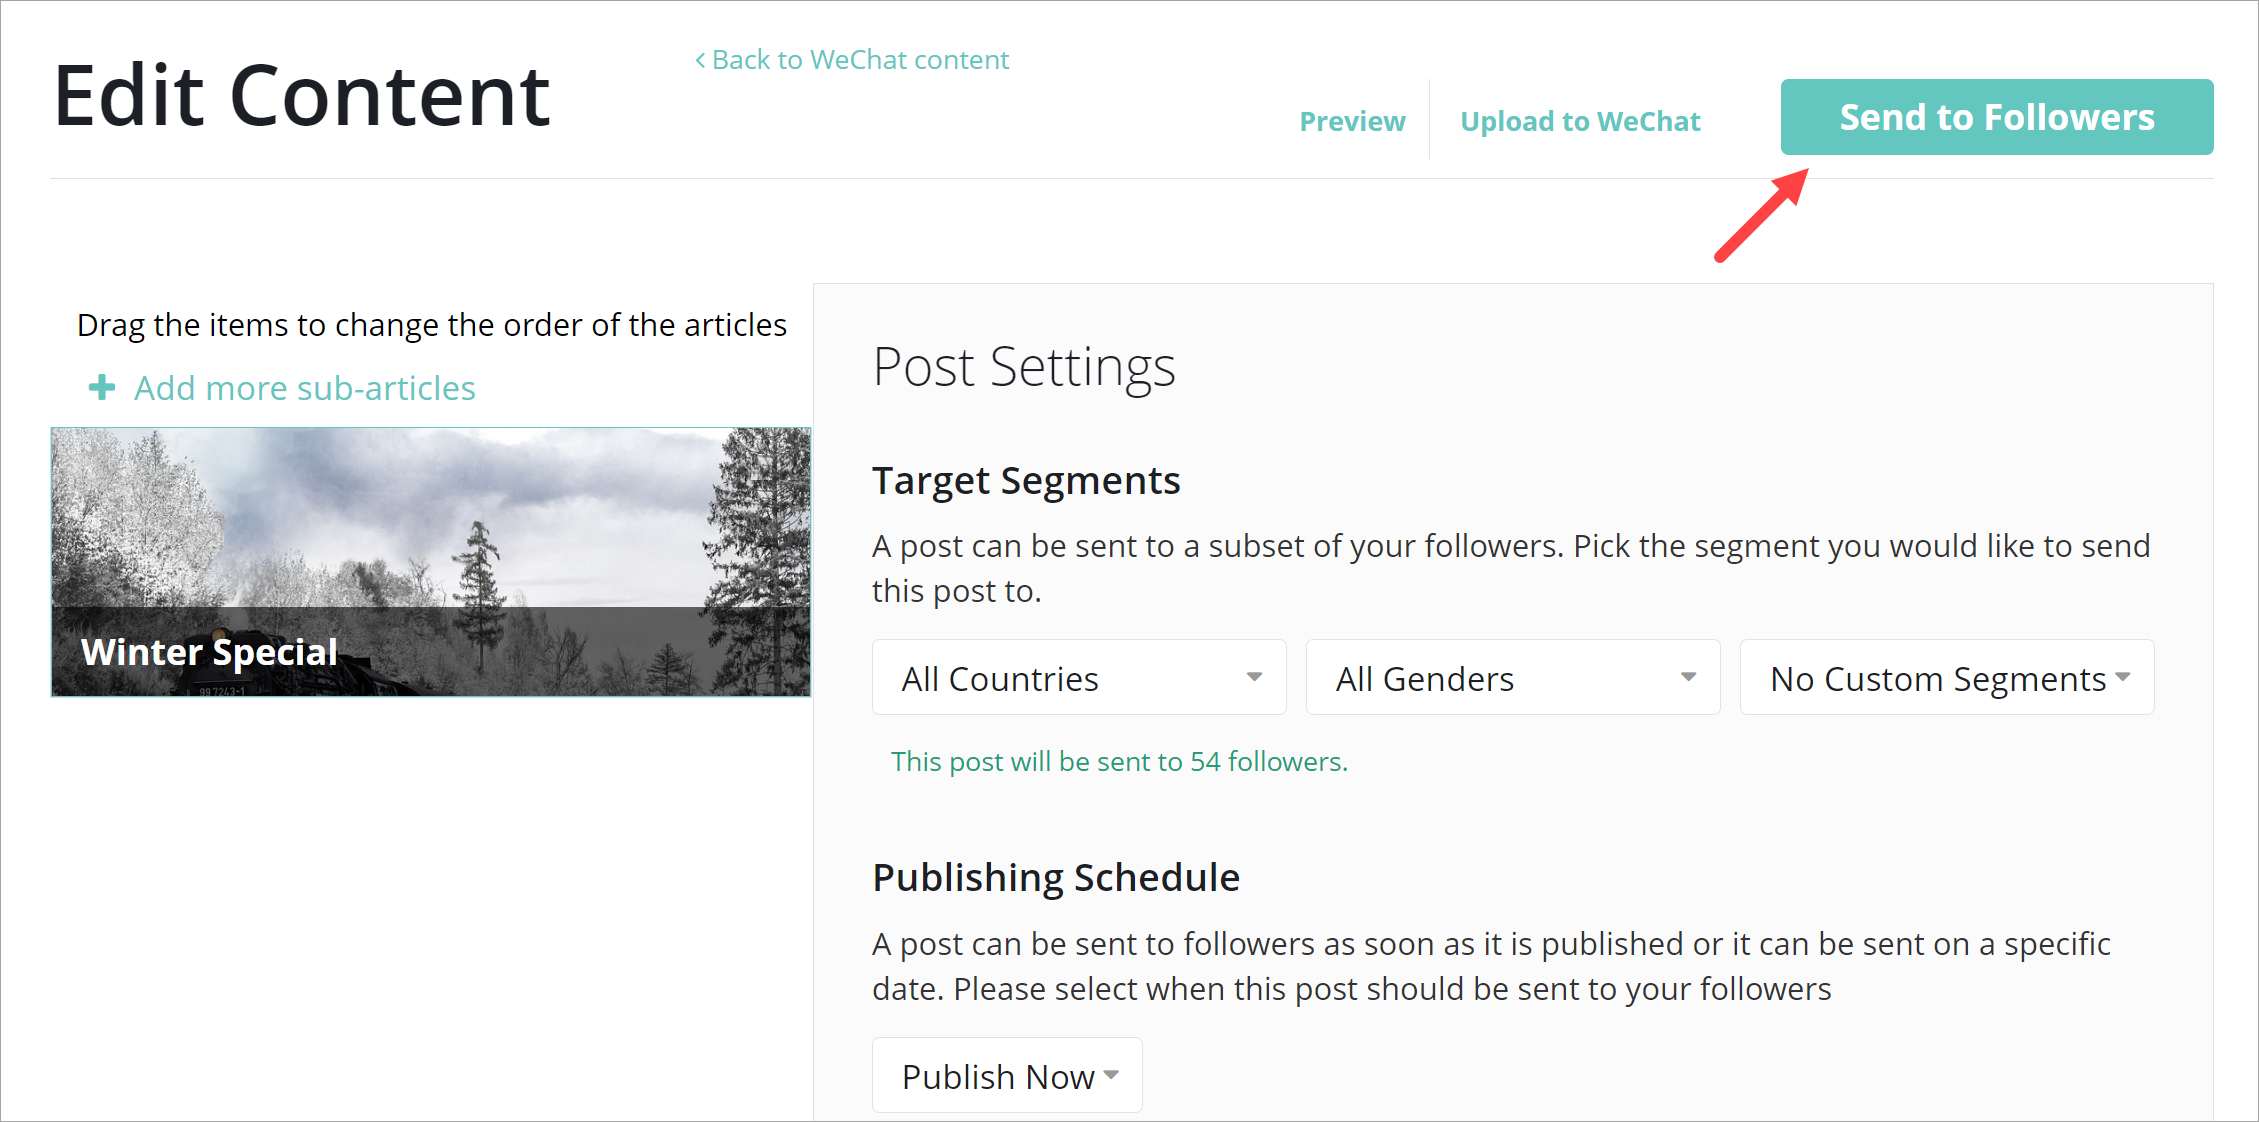Expand the Publish Now schedule dropdown
The image size is (2259, 1122).
tap(1006, 1075)
